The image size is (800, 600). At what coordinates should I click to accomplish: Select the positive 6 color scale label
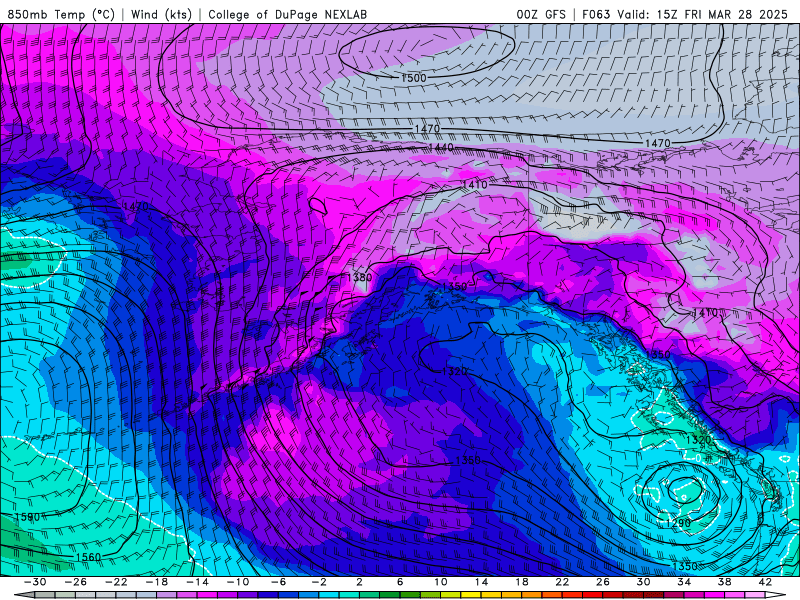pos(400,582)
